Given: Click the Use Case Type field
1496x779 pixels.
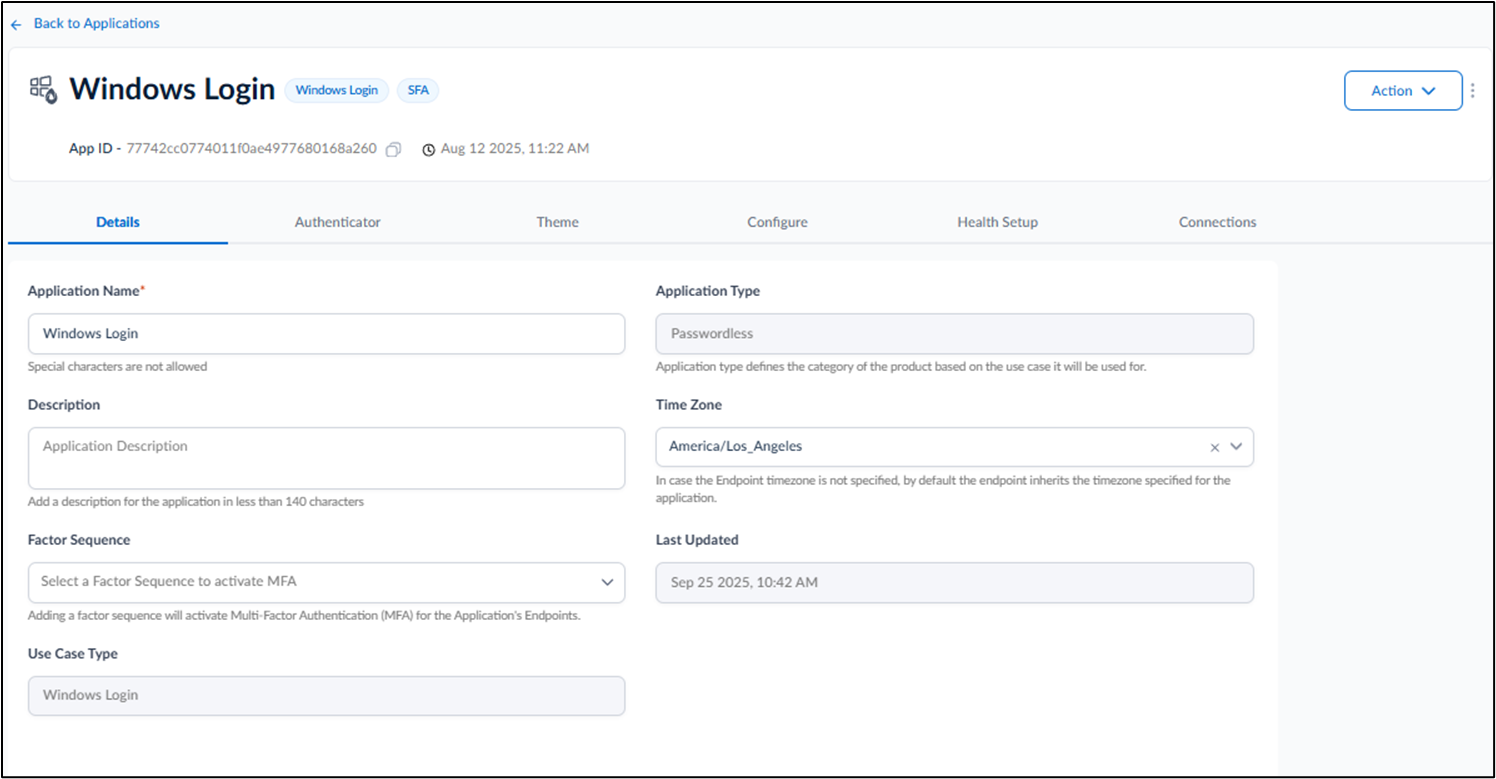Looking at the screenshot, I should tap(326, 695).
